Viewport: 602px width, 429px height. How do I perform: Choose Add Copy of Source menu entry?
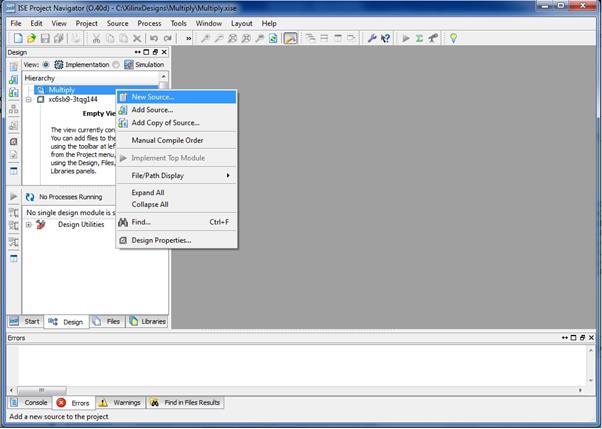pyautogui.click(x=177, y=123)
